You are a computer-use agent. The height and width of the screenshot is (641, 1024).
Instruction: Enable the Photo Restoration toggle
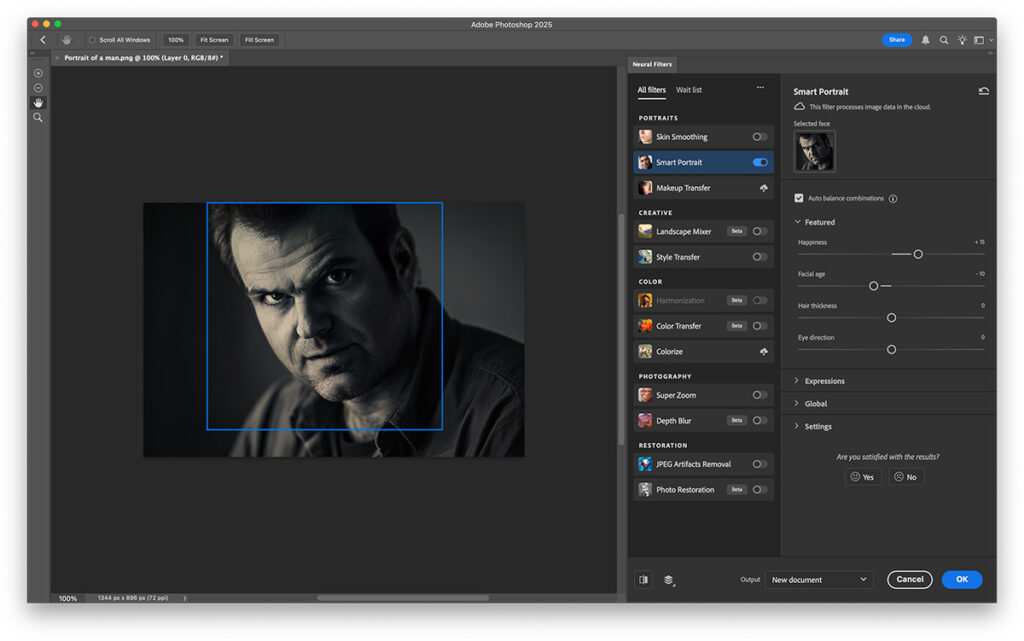coord(760,490)
